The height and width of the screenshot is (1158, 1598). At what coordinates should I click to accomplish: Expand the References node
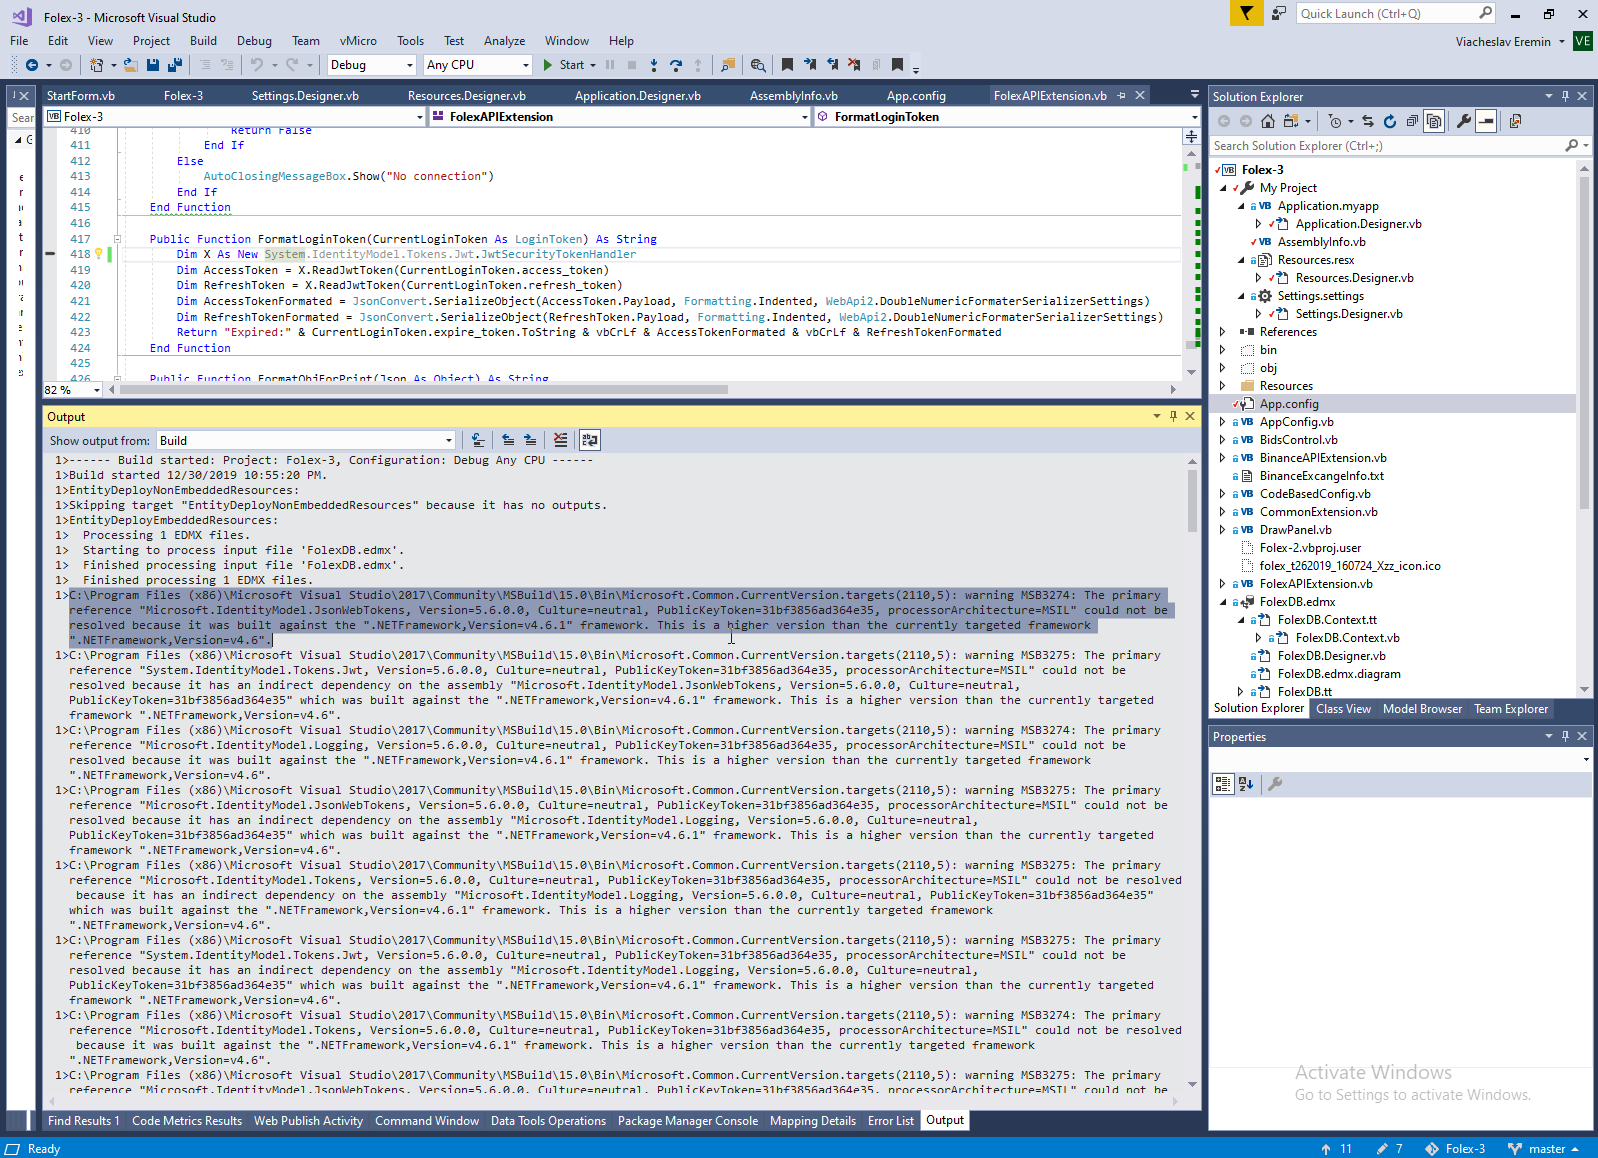tap(1222, 332)
